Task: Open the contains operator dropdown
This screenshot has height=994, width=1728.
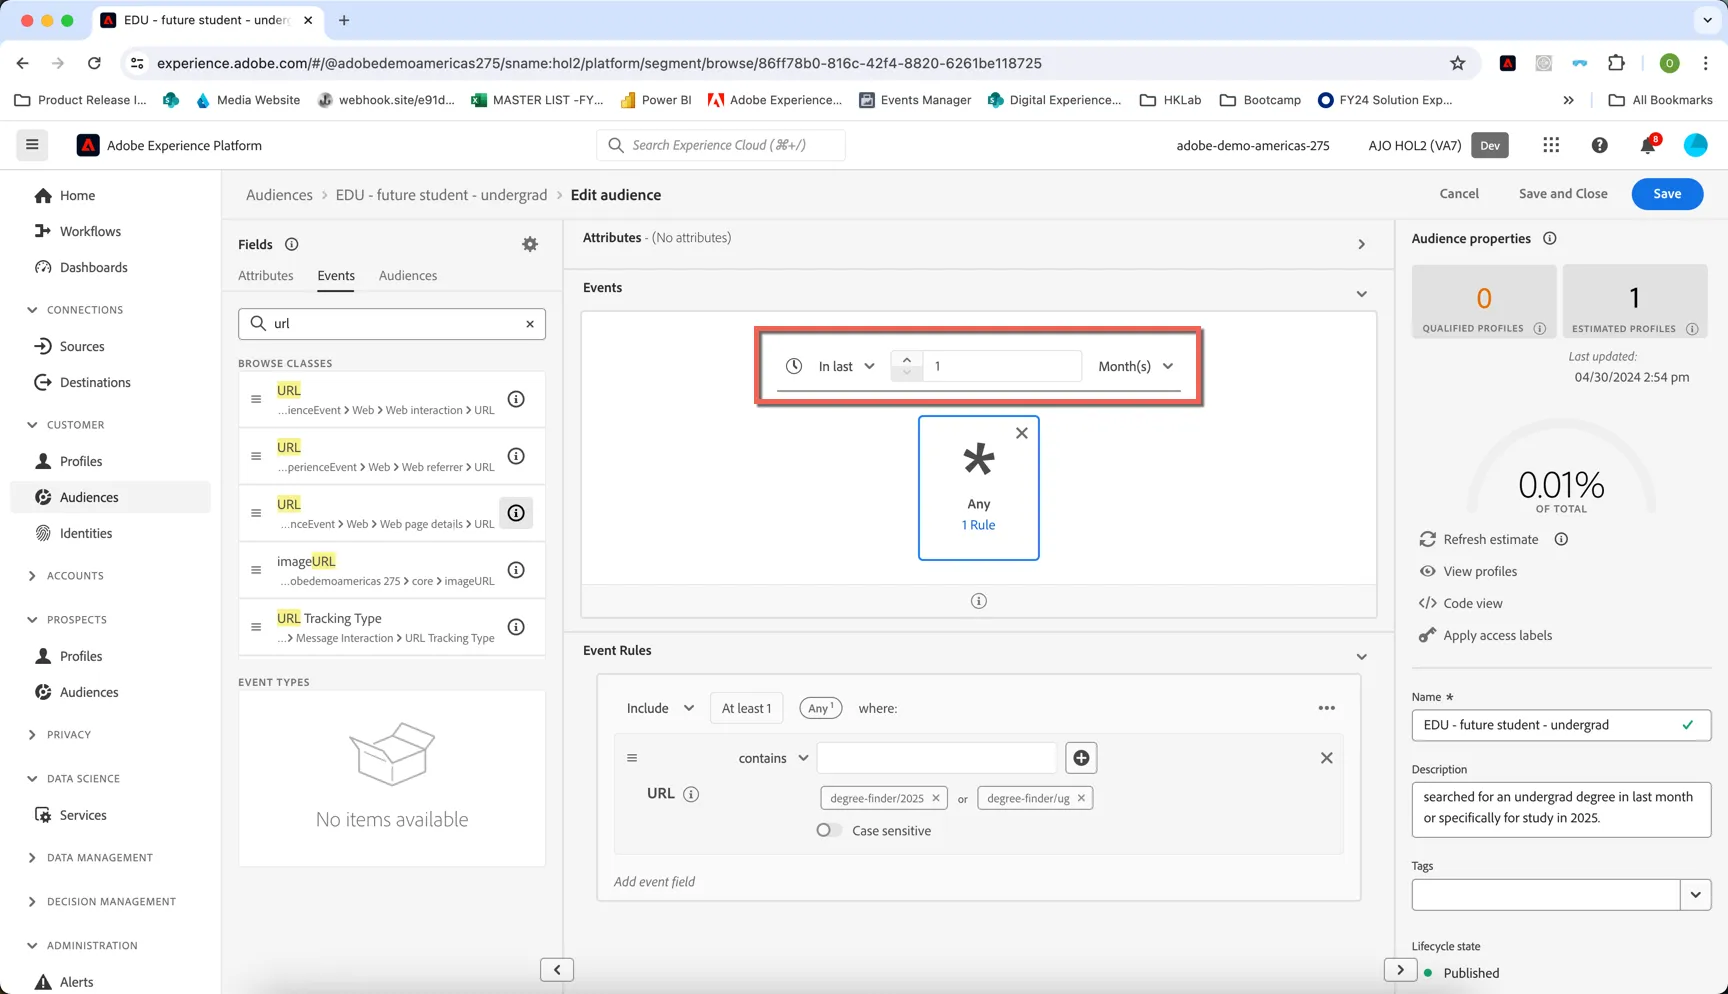Action: click(x=773, y=758)
